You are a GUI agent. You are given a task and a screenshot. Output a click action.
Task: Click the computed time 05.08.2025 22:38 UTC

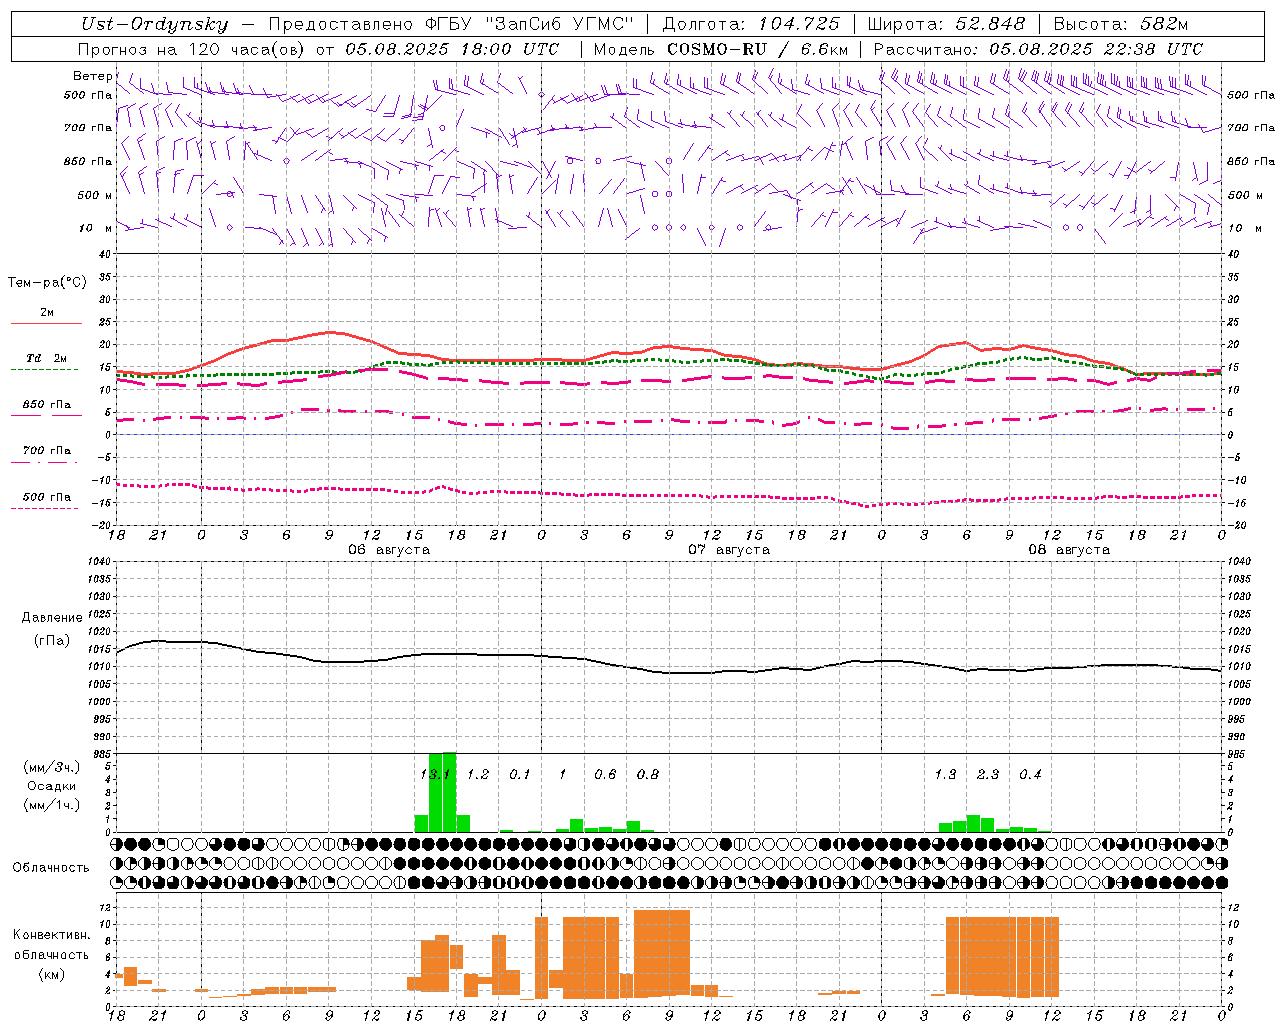click(1096, 49)
